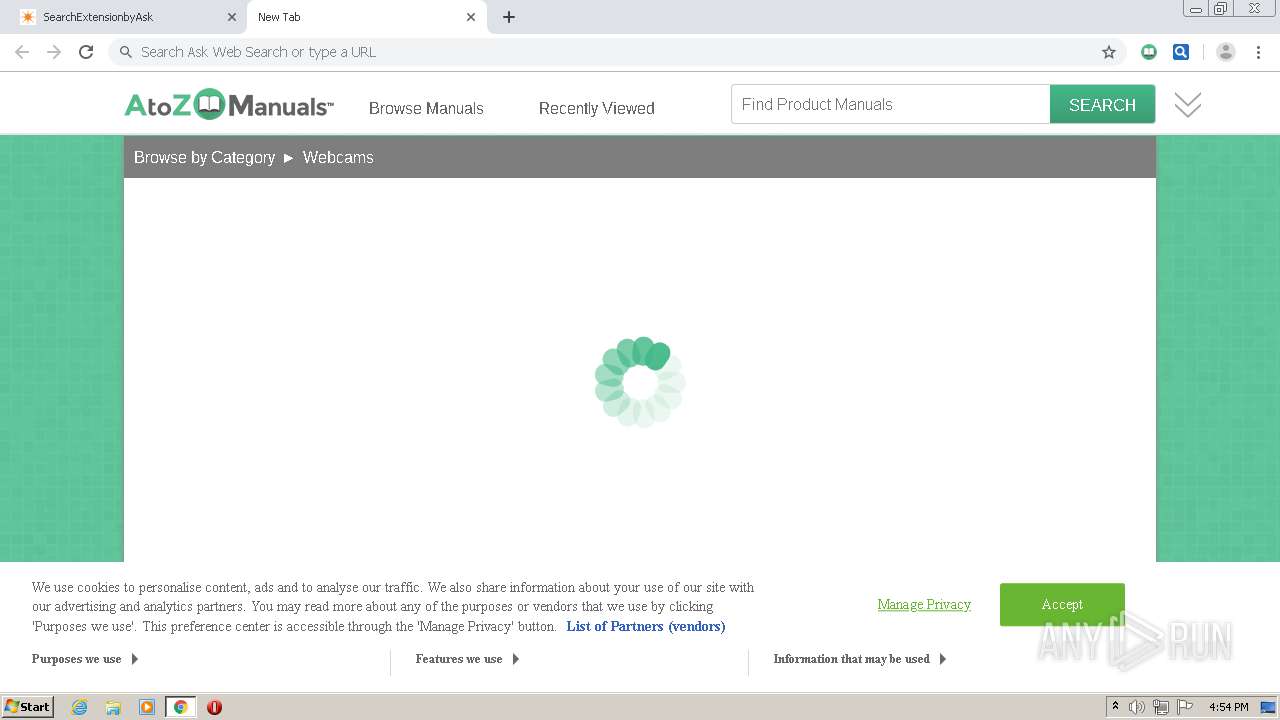Focus the Find Product Manuals search box
1280x720 pixels.
890,104
